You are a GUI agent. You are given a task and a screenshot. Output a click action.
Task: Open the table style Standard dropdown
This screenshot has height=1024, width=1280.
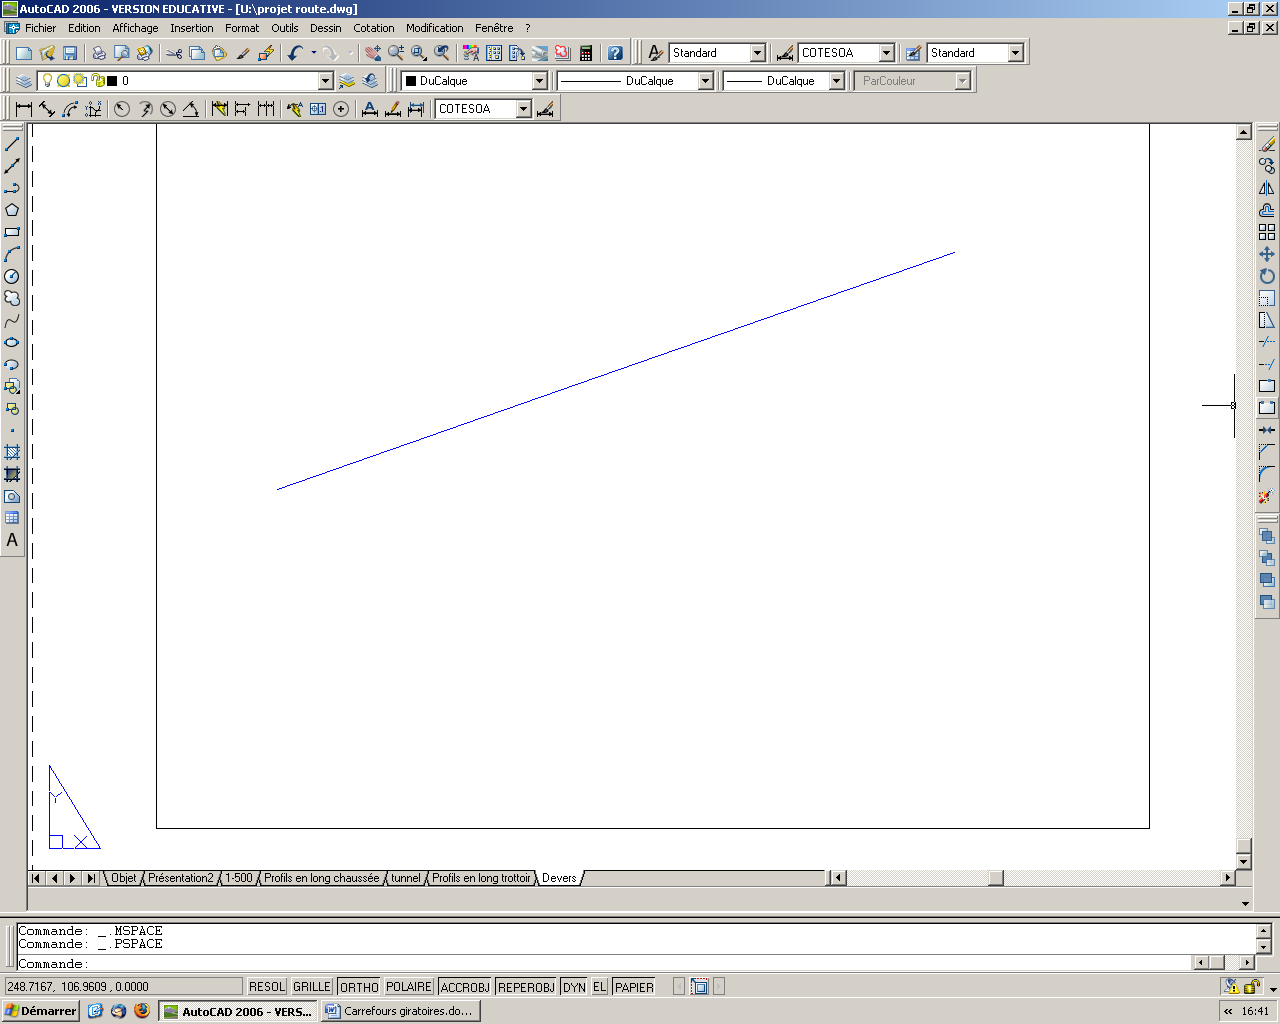tap(1016, 53)
